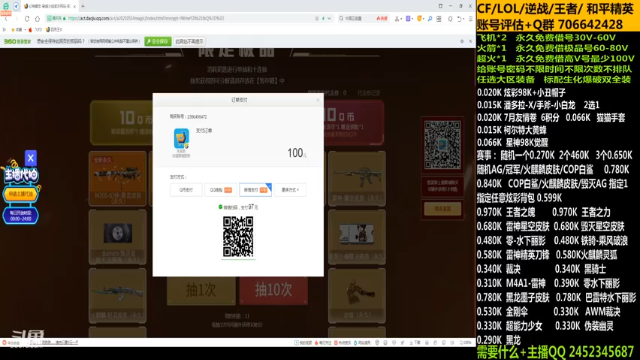This screenshot has height=360, width=640.
Task: Click the red Q币 purchase card
Action: pyautogui.click(x=353, y=123)
